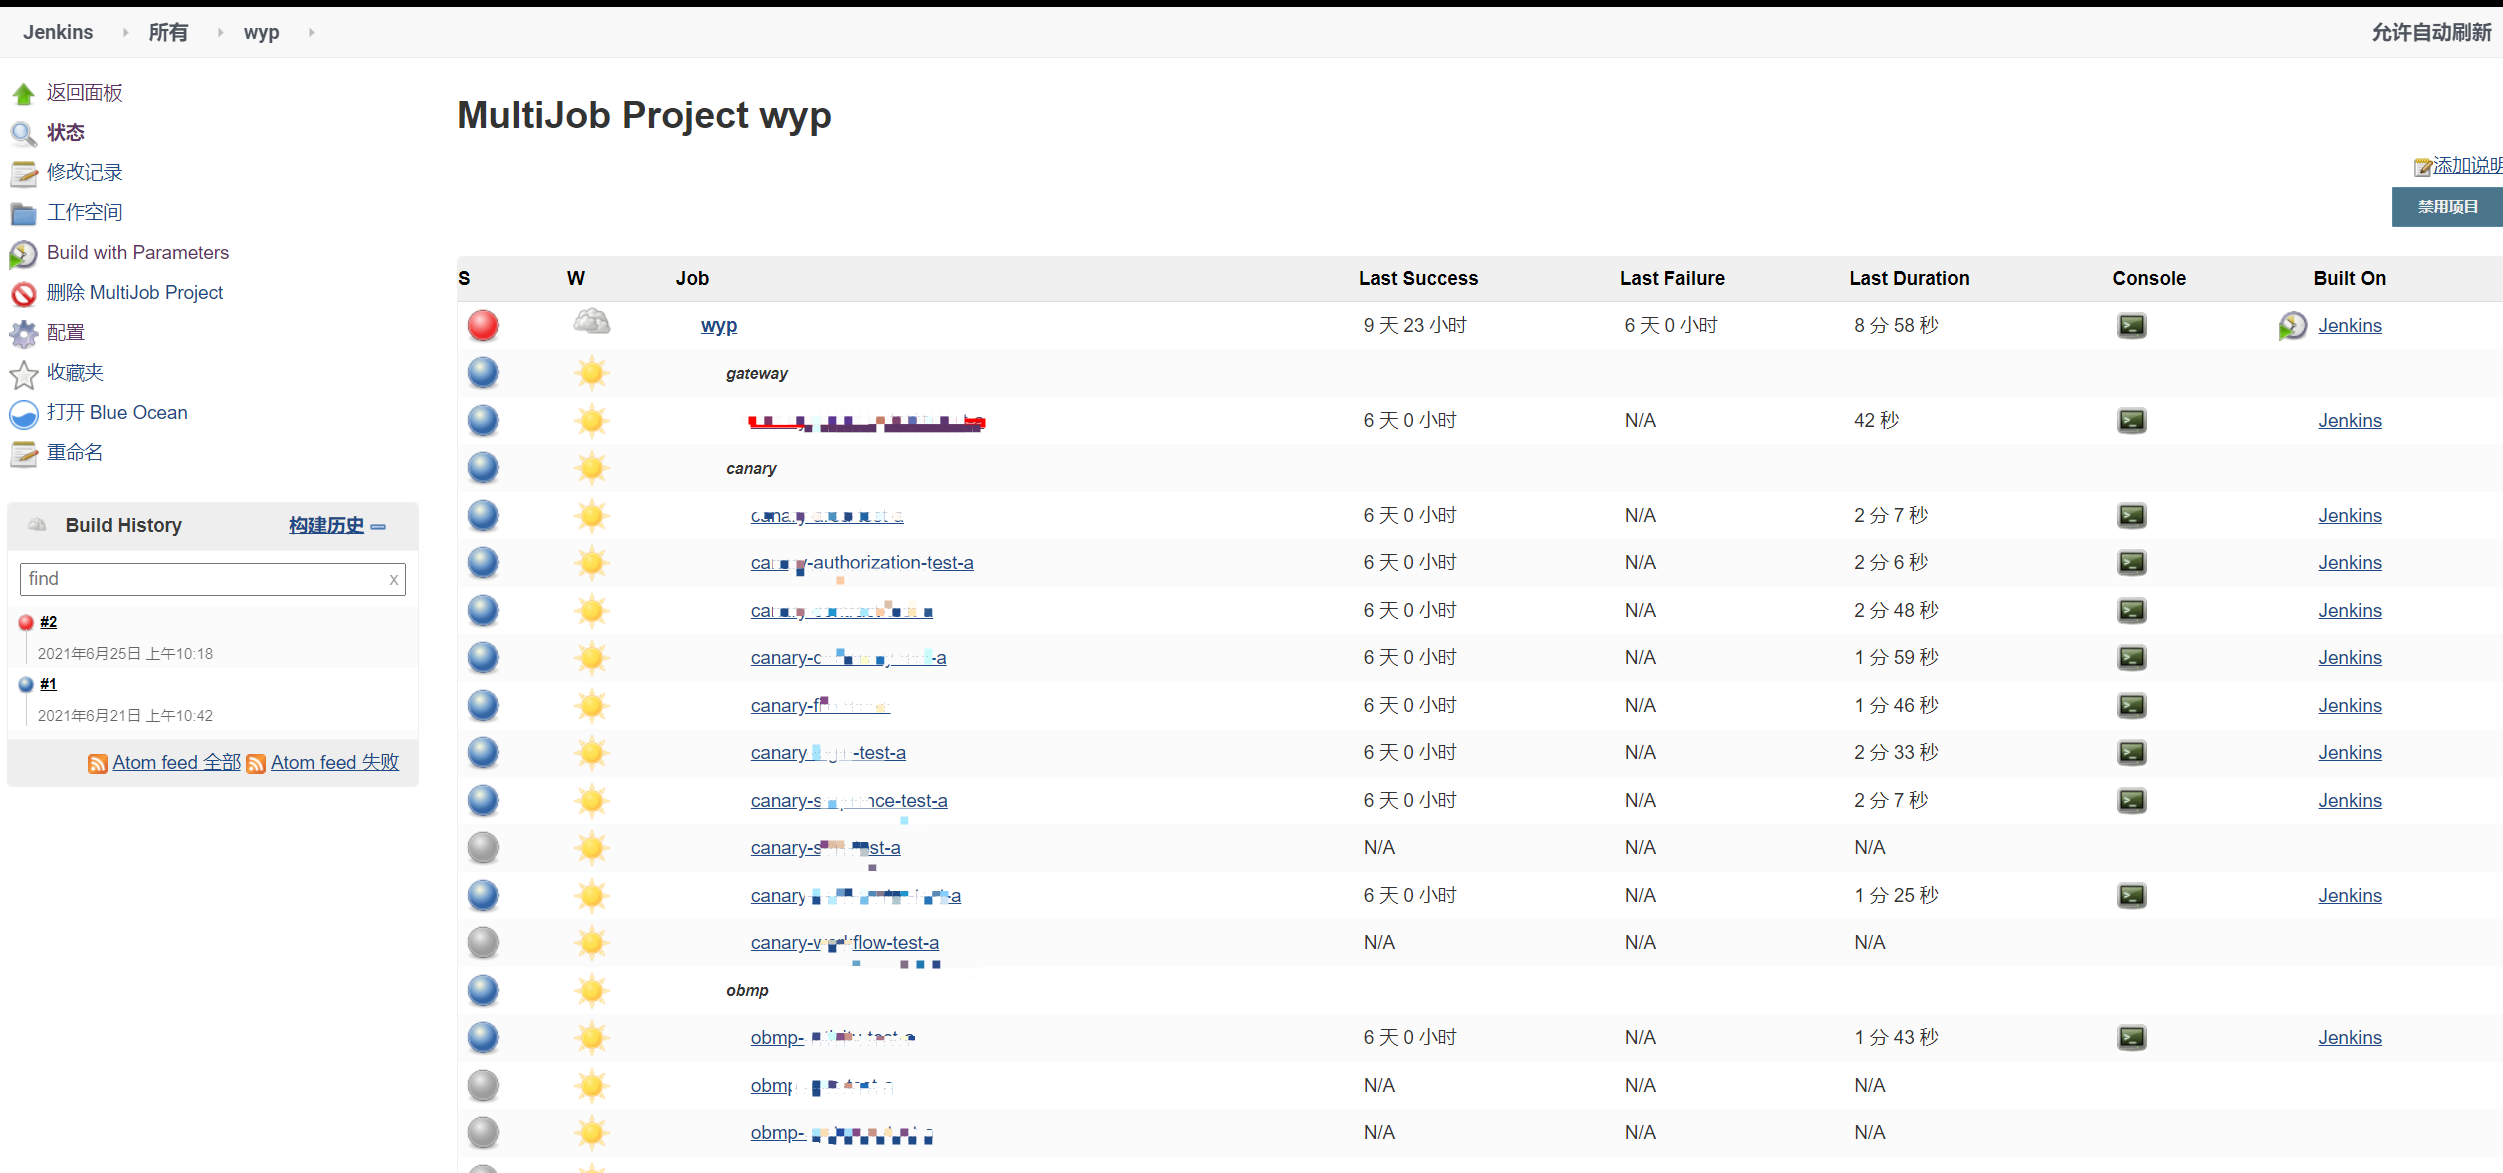Enable 允许自动刷新 auto refresh
The height and width of the screenshot is (1173, 2503).
tap(2431, 32)
